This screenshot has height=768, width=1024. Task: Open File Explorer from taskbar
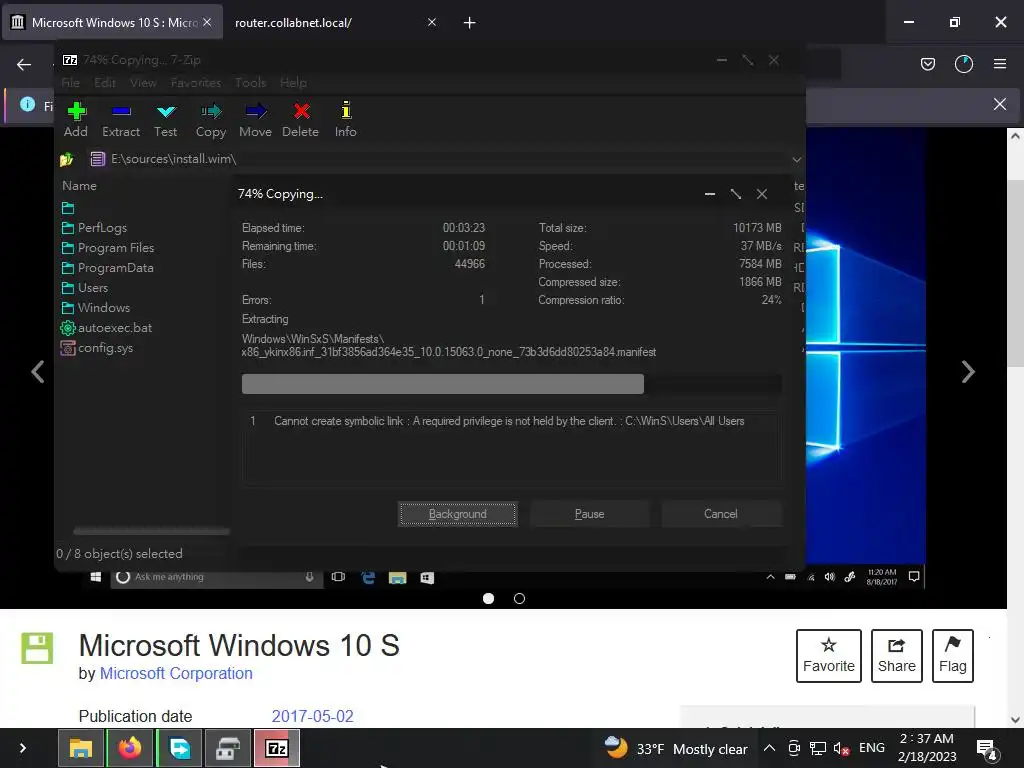81,748
